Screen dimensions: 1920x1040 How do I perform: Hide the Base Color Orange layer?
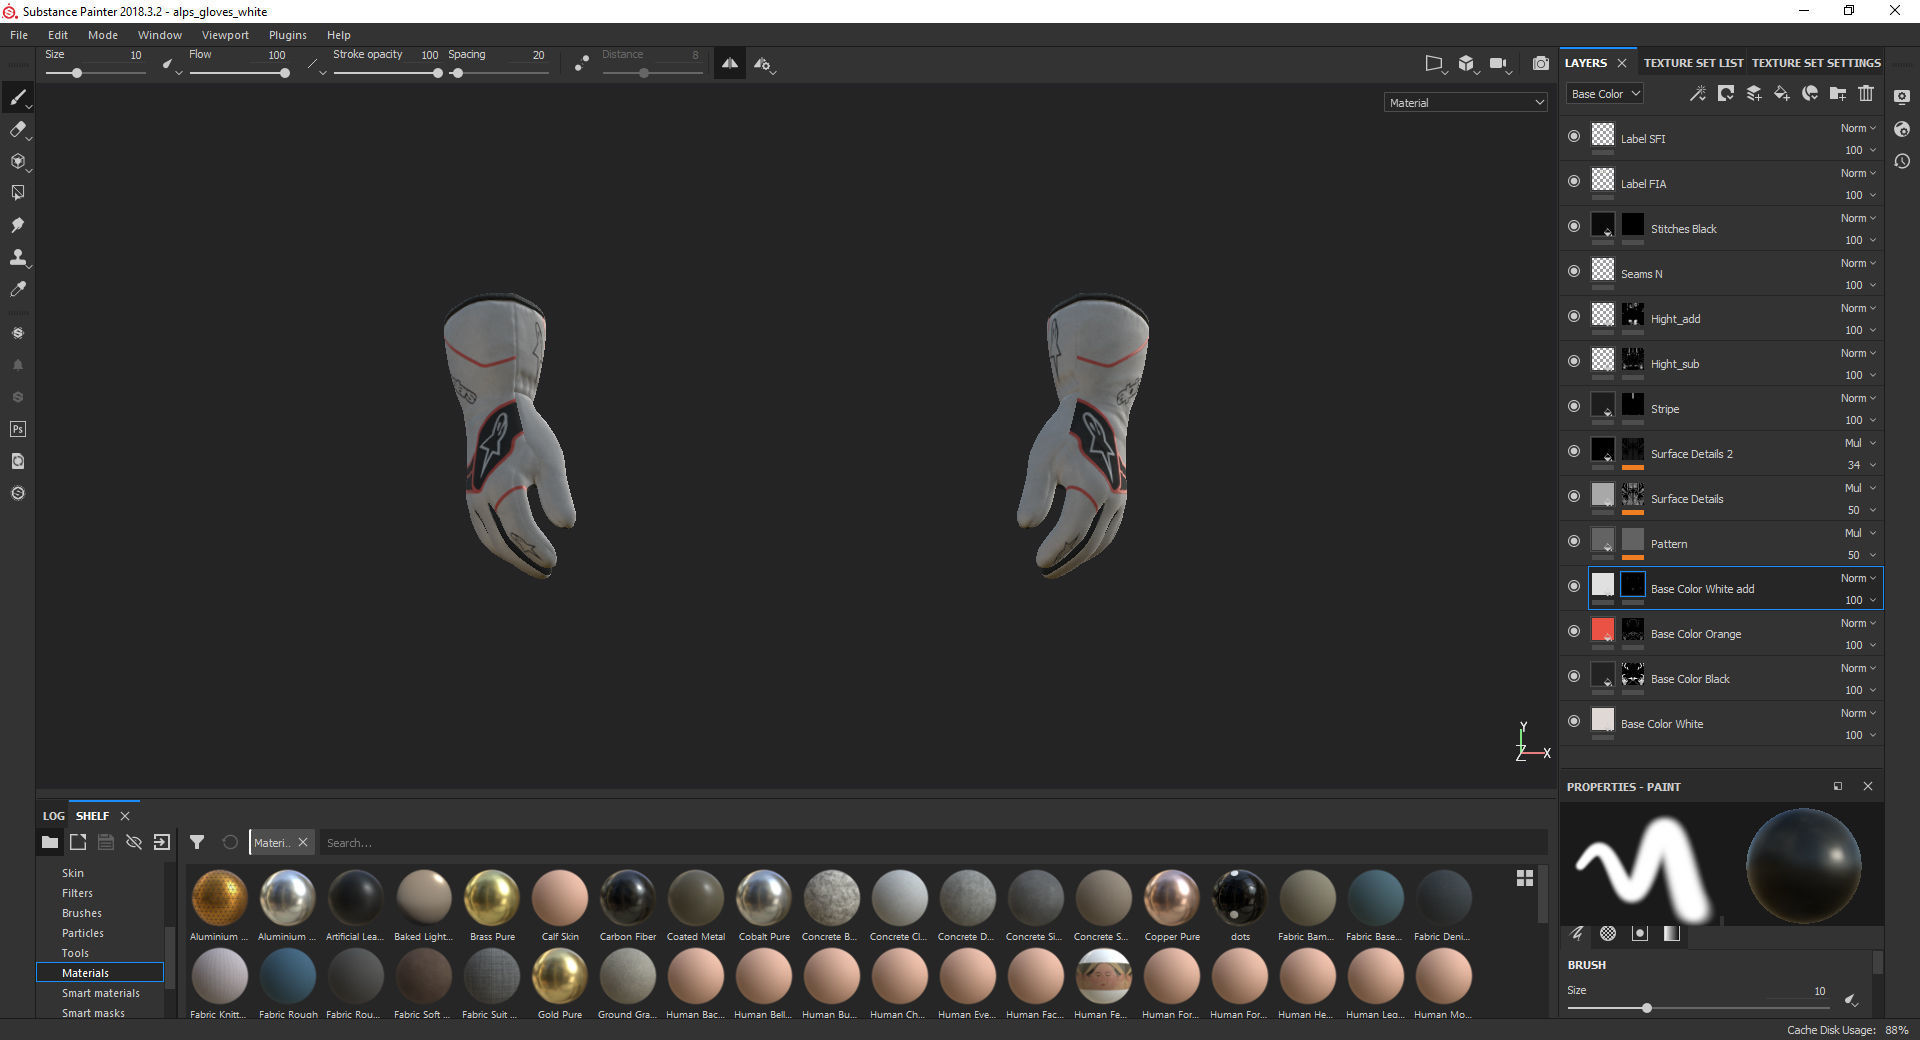coord(1574,631)
